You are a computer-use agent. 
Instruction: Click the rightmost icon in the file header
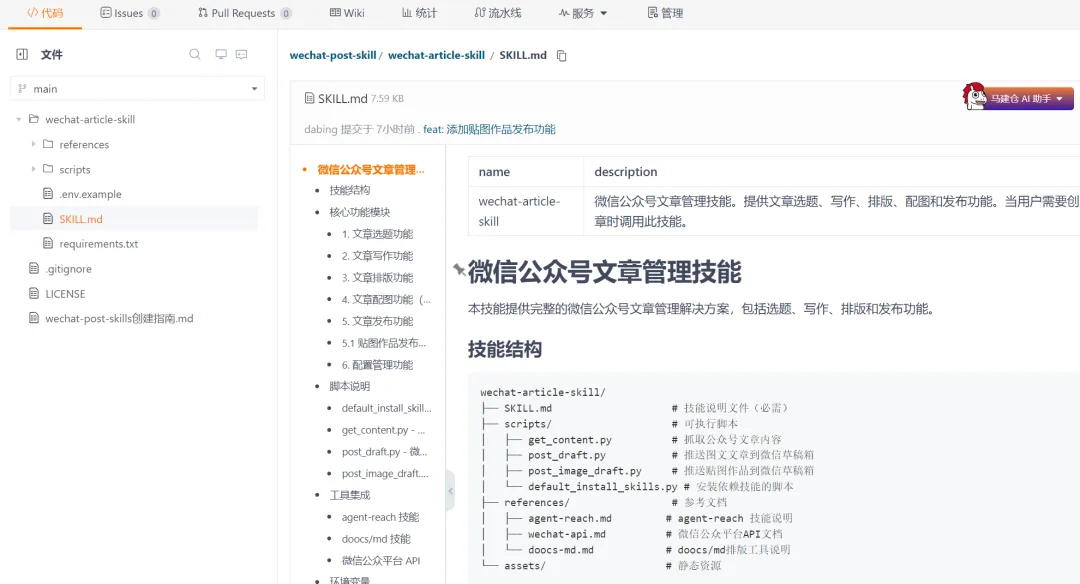242,54
